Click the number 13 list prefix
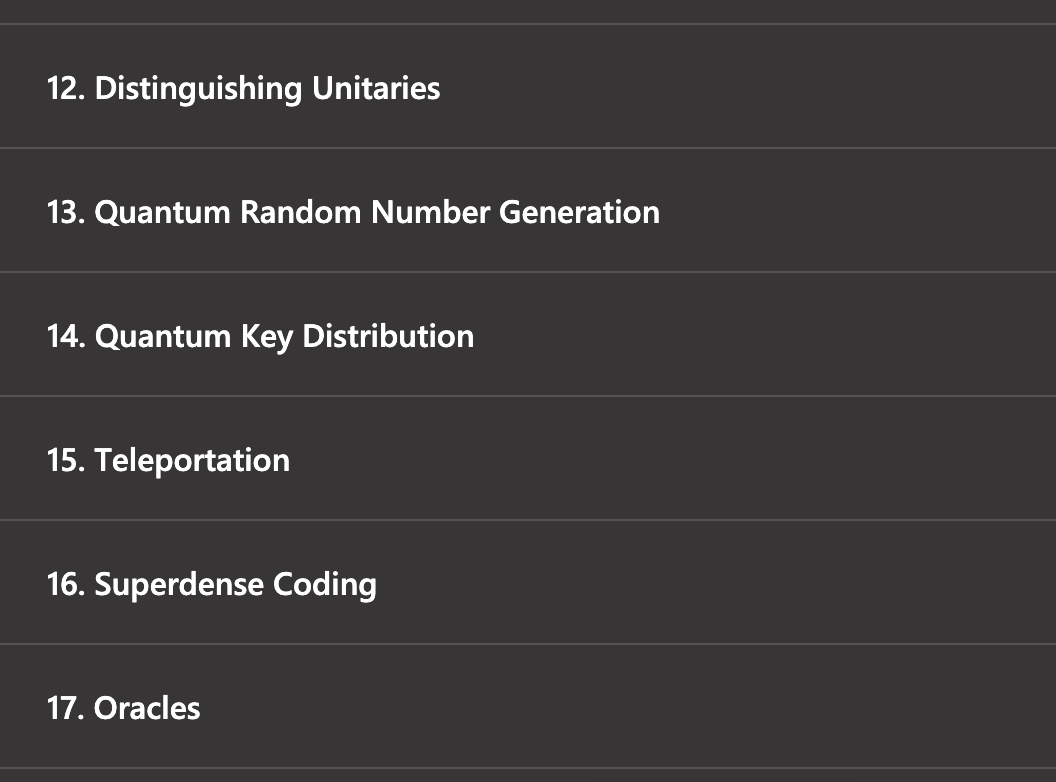 (x=64, y=212)
